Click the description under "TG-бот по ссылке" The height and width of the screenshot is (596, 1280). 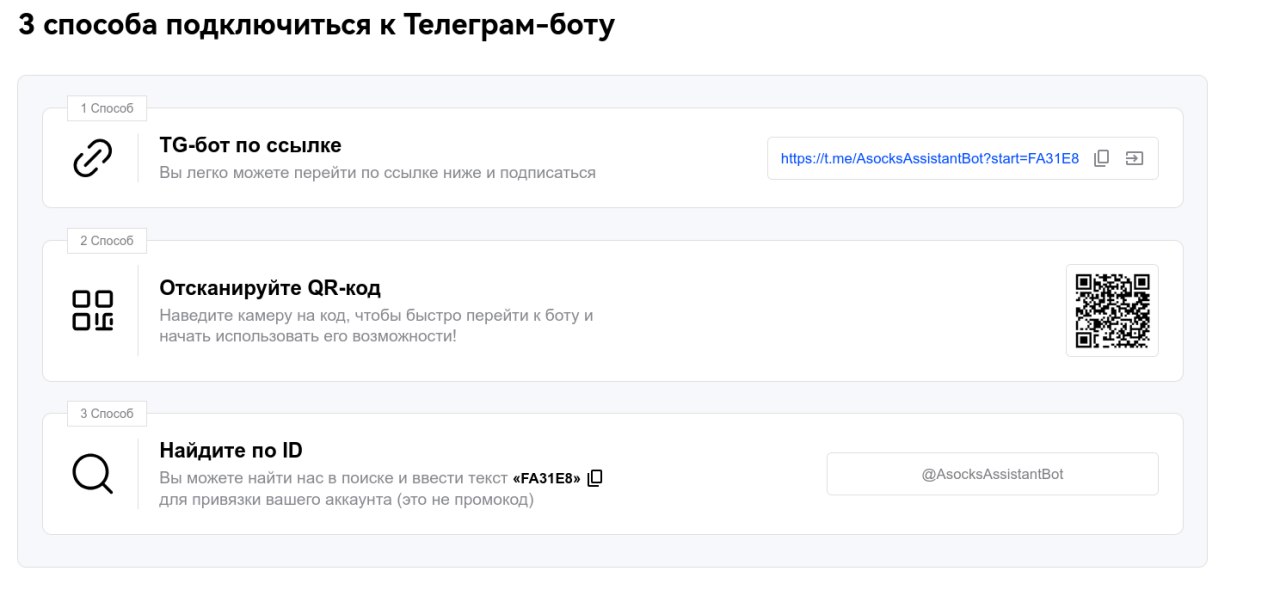pos(377,173)
